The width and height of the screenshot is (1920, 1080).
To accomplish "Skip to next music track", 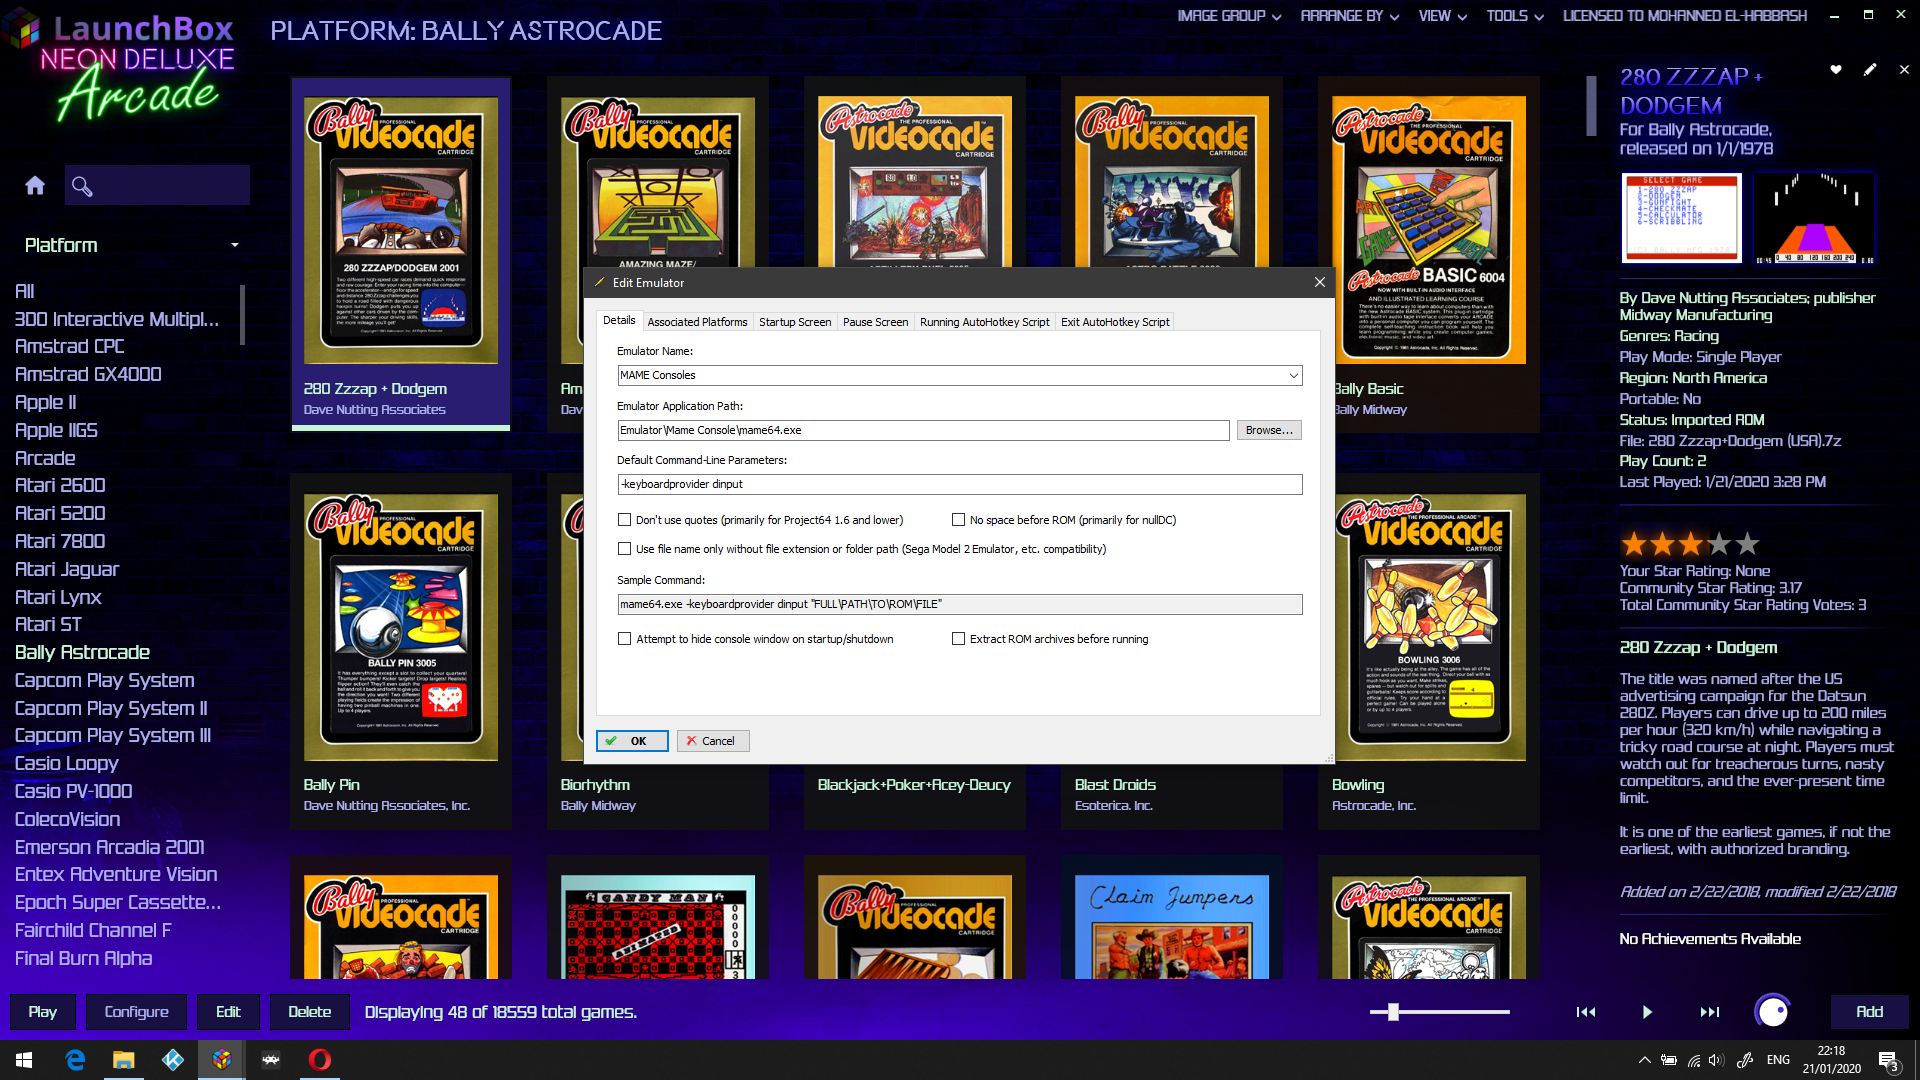I will point(1710,1012).
